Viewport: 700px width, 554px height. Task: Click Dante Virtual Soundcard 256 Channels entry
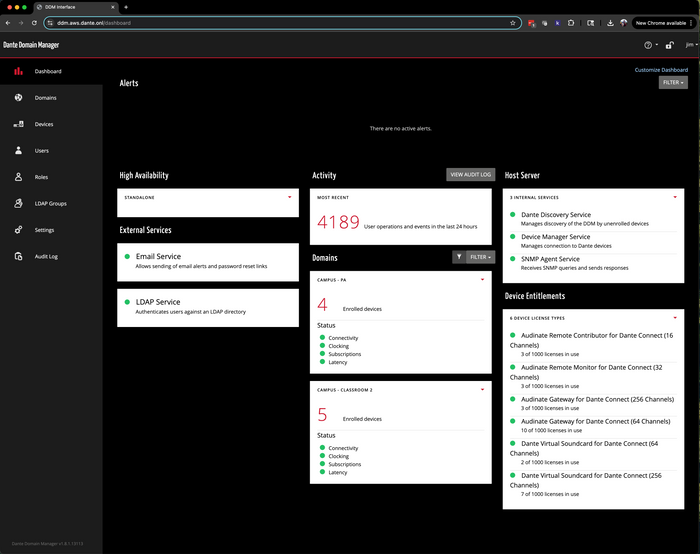click(593, 484)
